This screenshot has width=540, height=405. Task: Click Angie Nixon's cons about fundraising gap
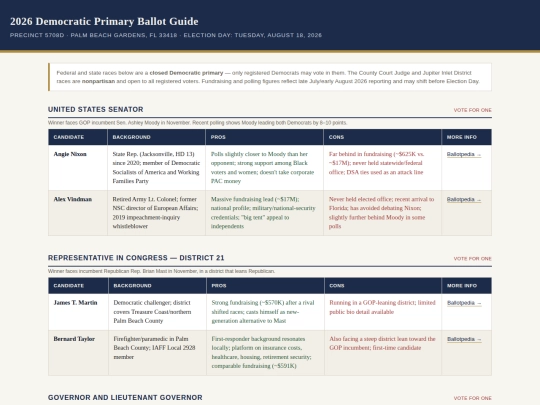coord(376,163)
